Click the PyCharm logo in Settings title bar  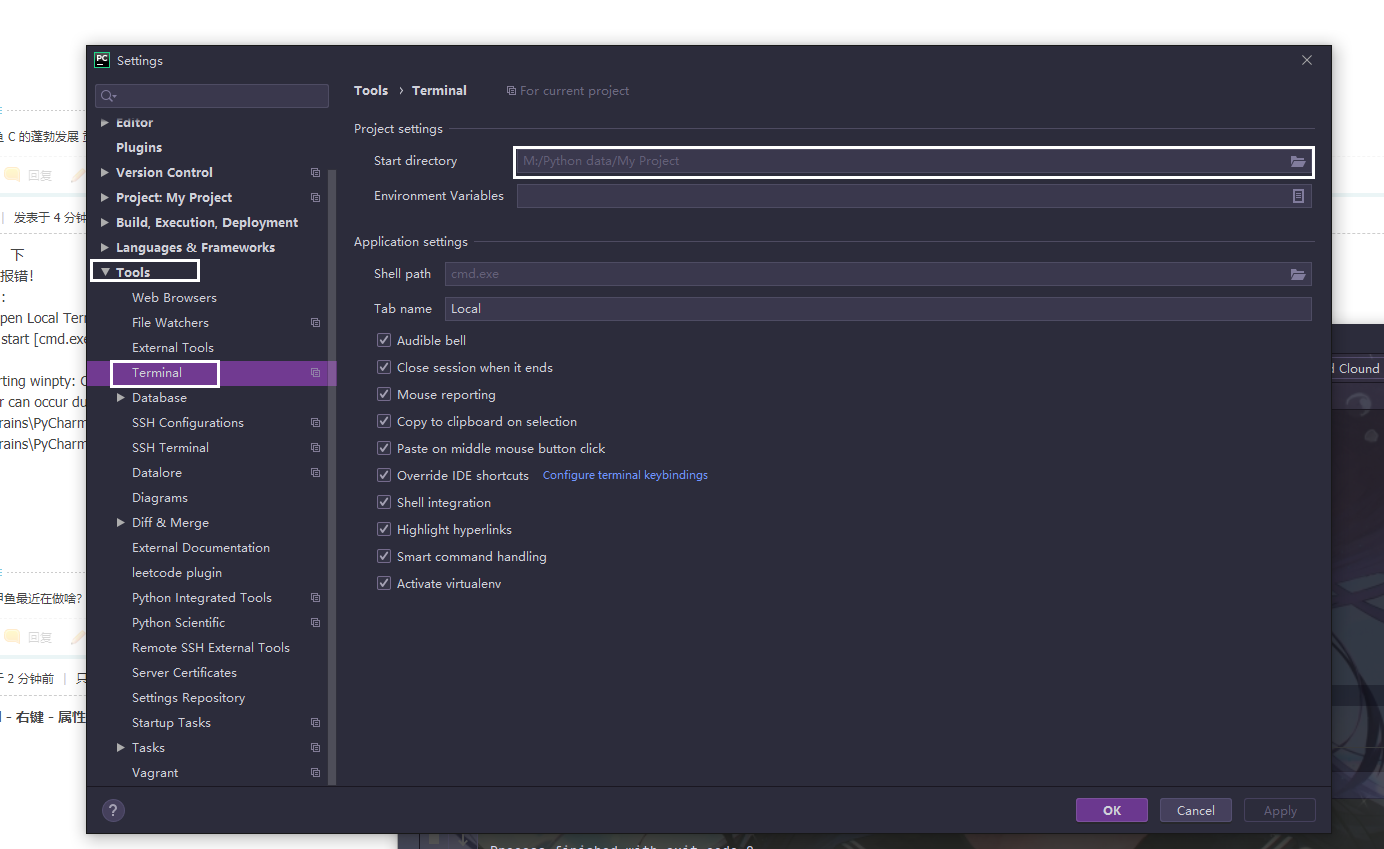point(102,60)
